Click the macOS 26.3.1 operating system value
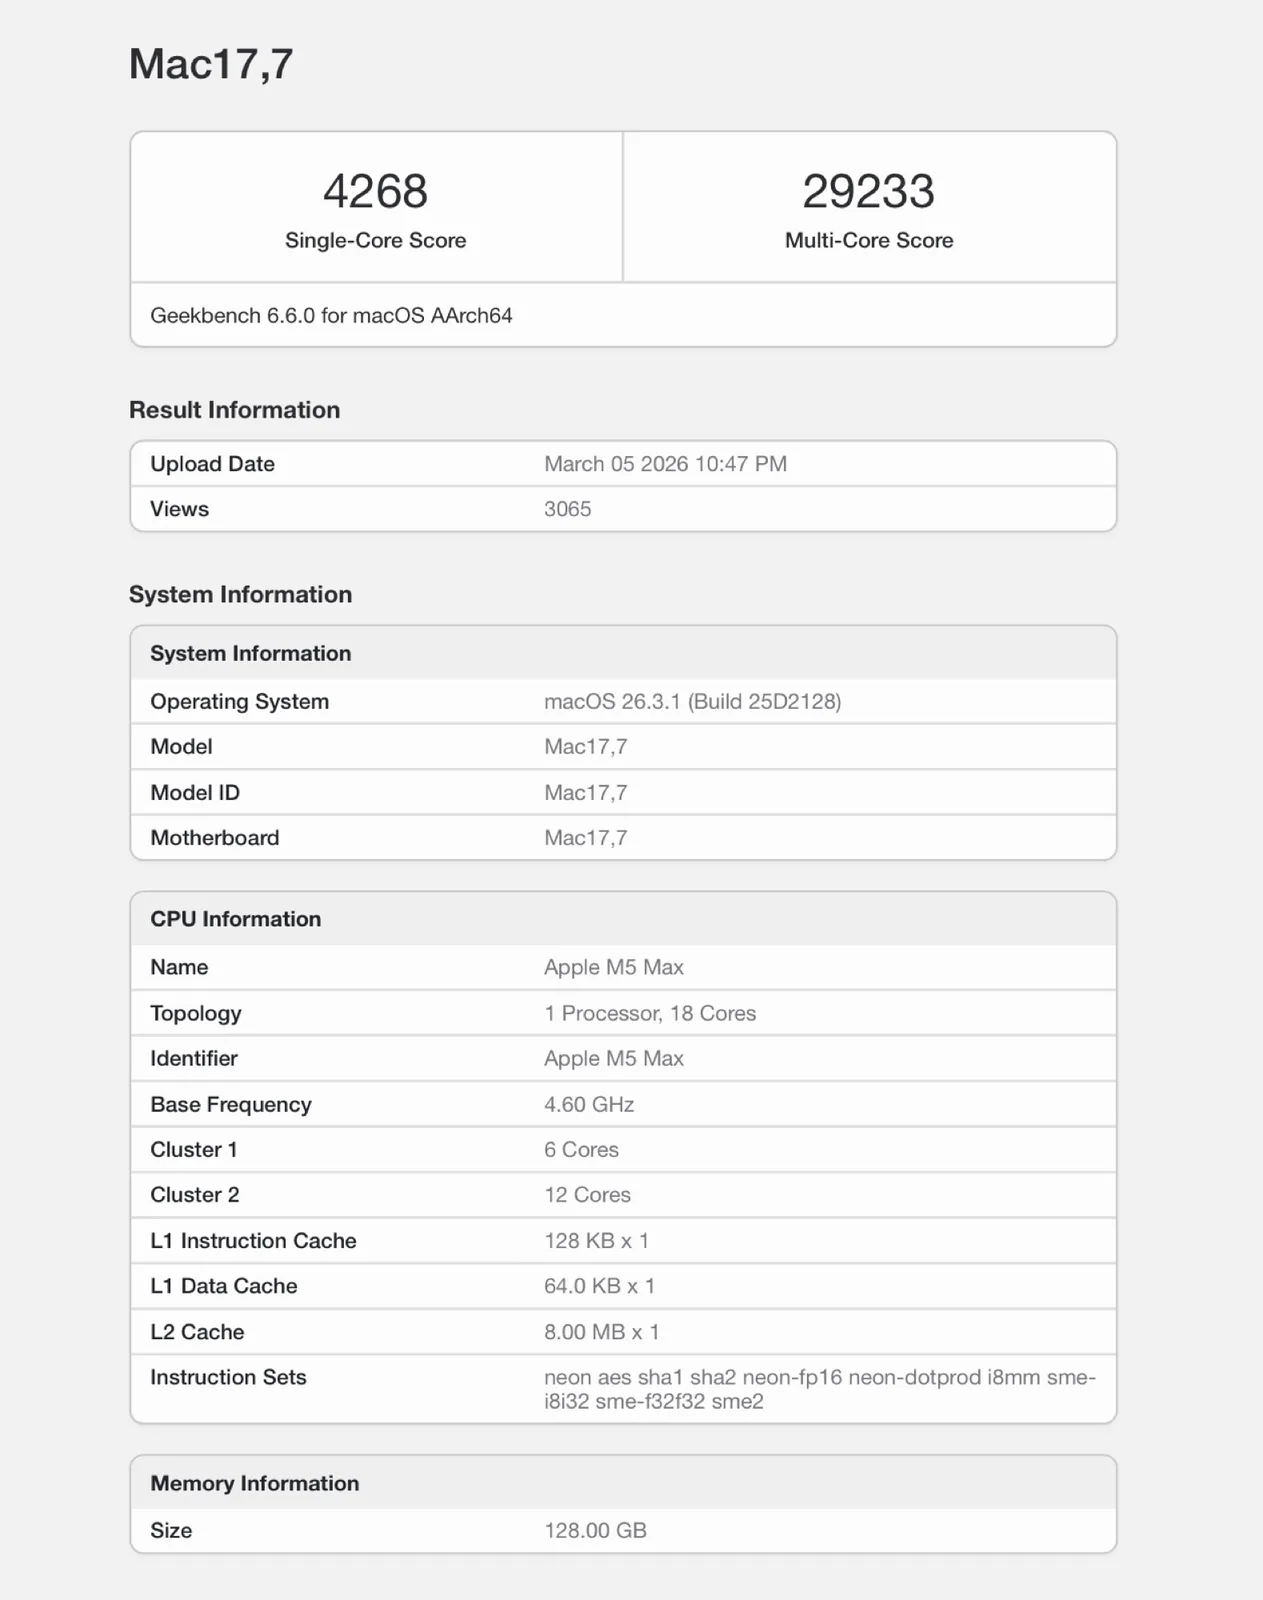The height and width of the screenshot is (1600, 1263). click(692, 701)
